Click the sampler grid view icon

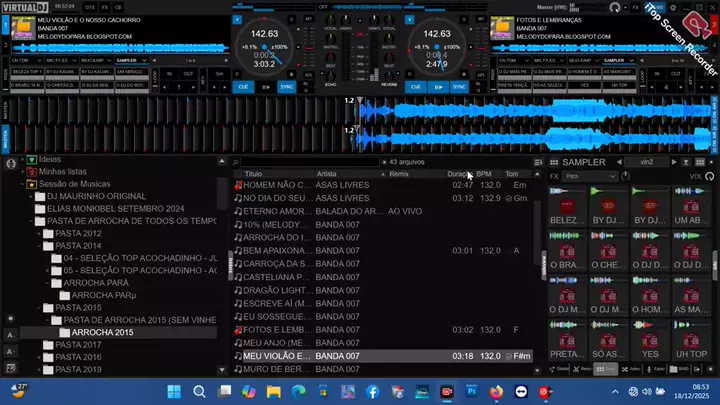pos(700,162)
